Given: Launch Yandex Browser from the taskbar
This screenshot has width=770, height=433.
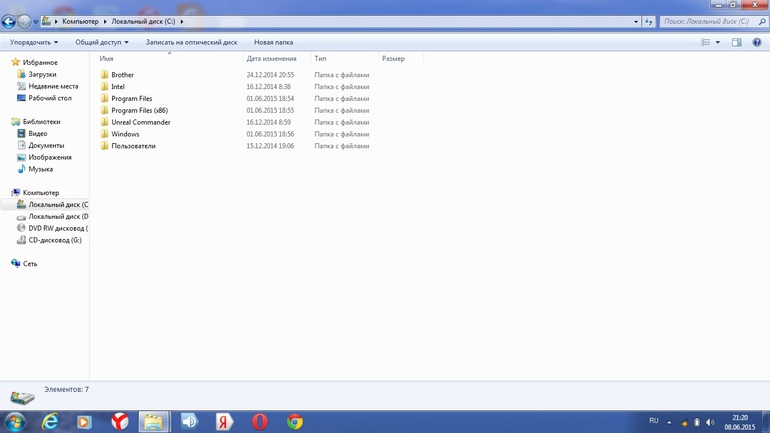Looking at the screenshot, I should tap(119, 422).
